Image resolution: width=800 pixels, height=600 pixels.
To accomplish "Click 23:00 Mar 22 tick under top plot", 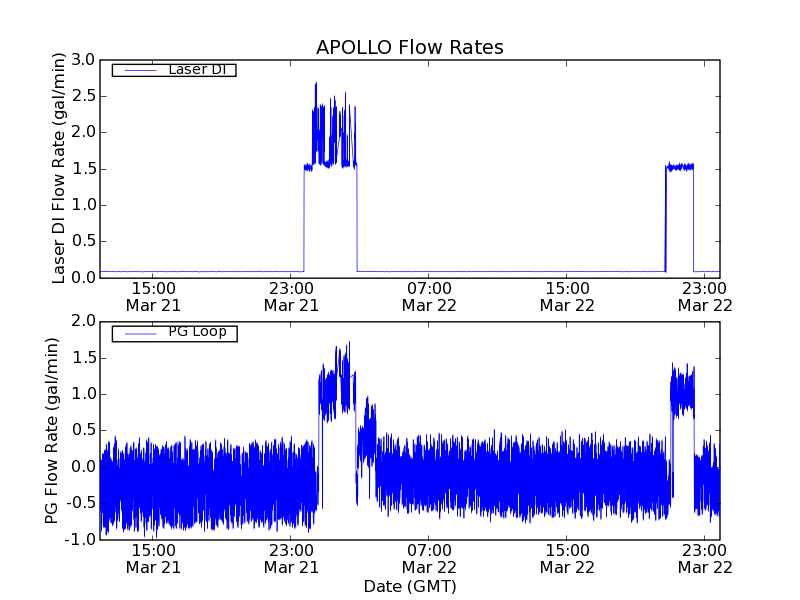I will 704,297.
